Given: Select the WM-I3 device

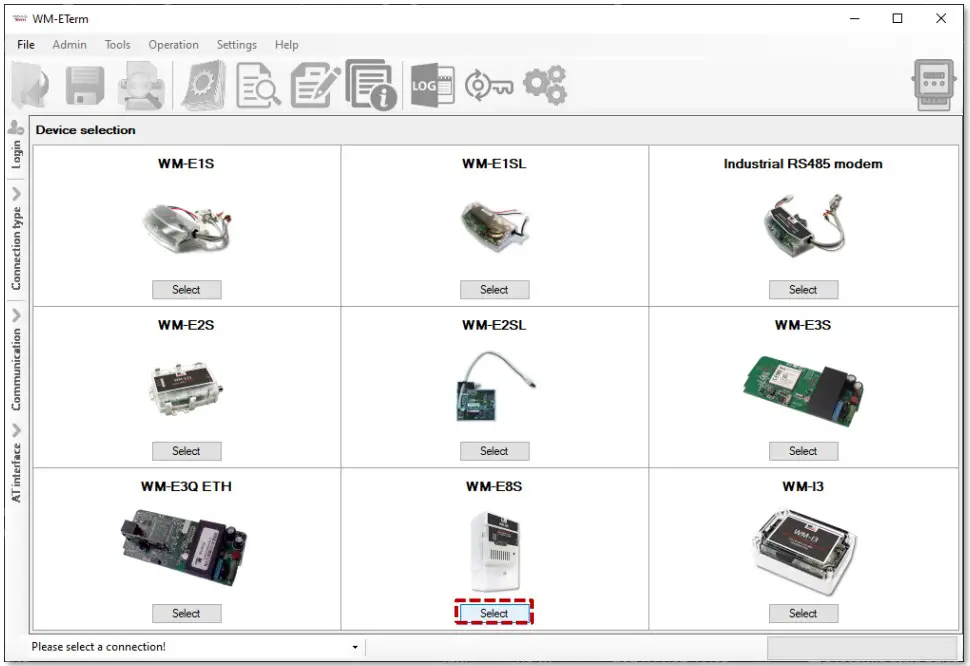Looking at the screenshot, I should click(x=803, y=613).
